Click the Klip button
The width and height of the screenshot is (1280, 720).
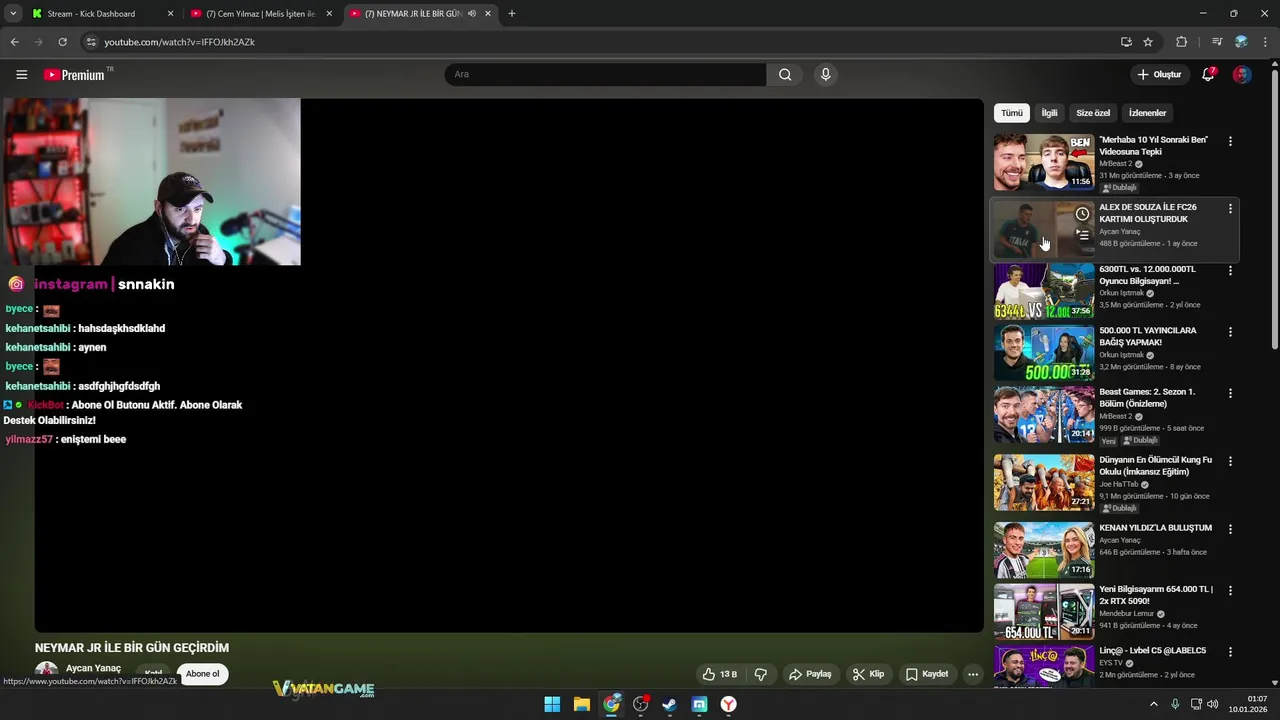coord(868,674)
